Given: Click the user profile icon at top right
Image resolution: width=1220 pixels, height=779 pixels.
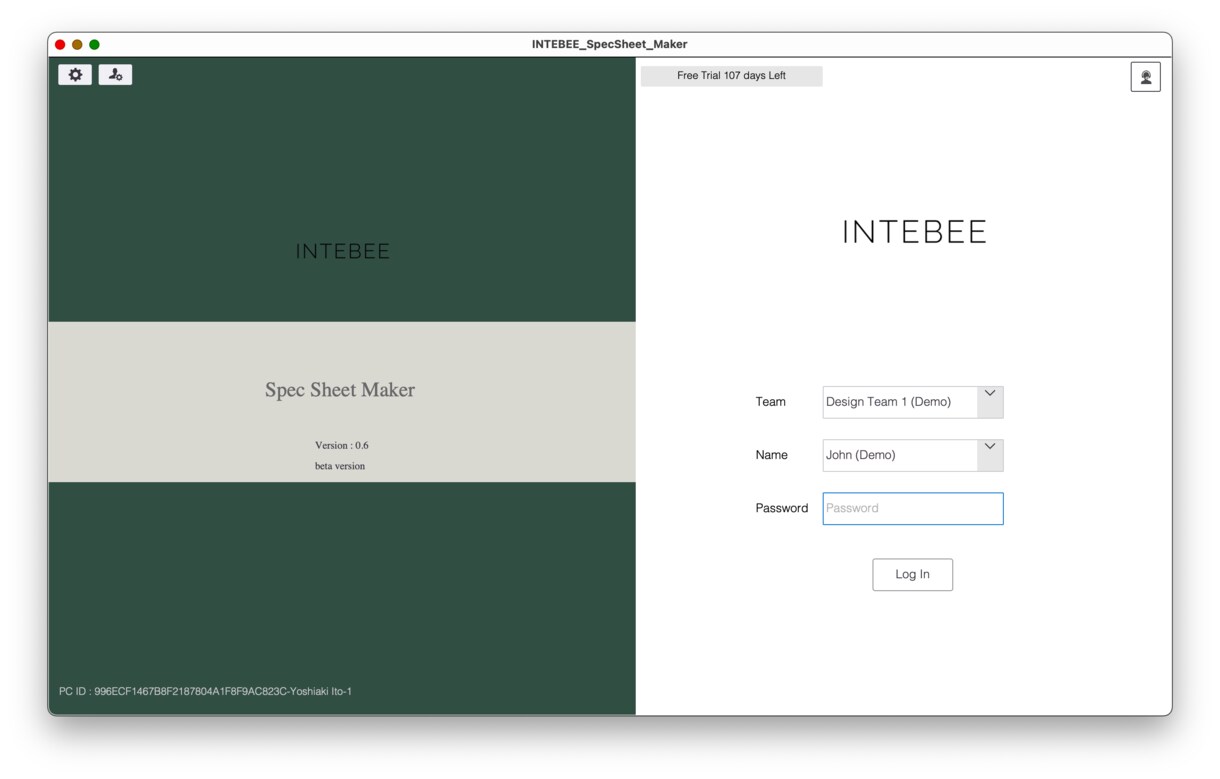Looking at the screenshot, I should 1146,77.
